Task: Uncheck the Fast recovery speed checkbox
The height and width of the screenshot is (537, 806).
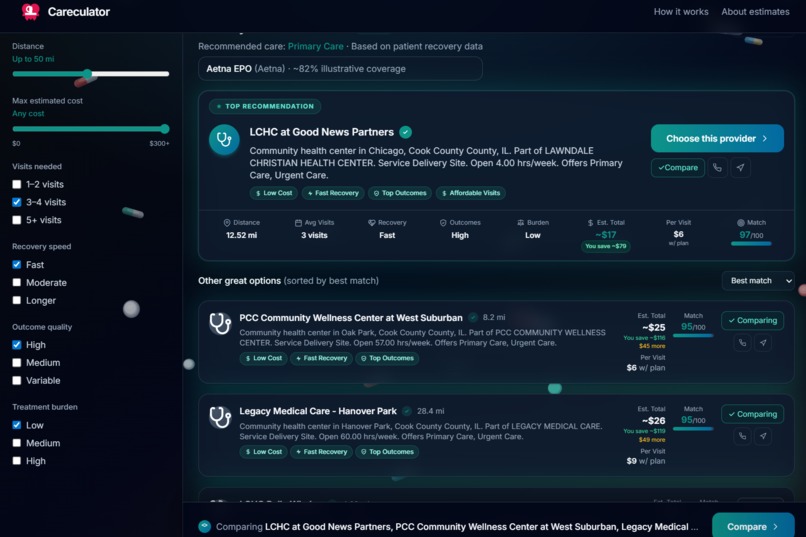Action: tap(17, 265)
